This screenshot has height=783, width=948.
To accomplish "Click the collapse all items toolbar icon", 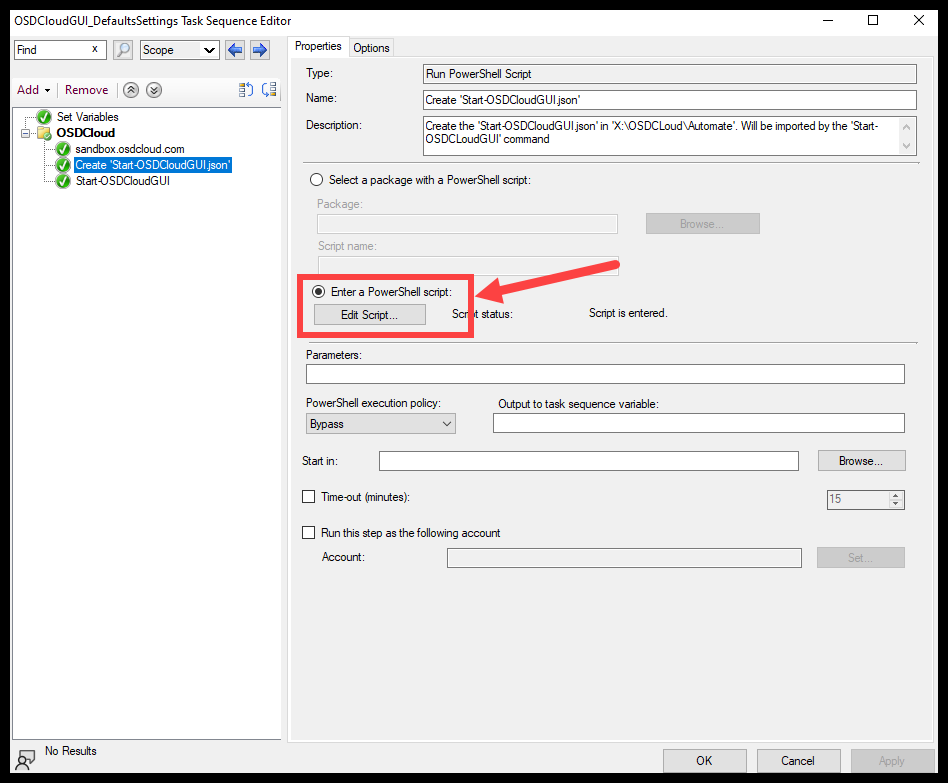I will [245, 90].
